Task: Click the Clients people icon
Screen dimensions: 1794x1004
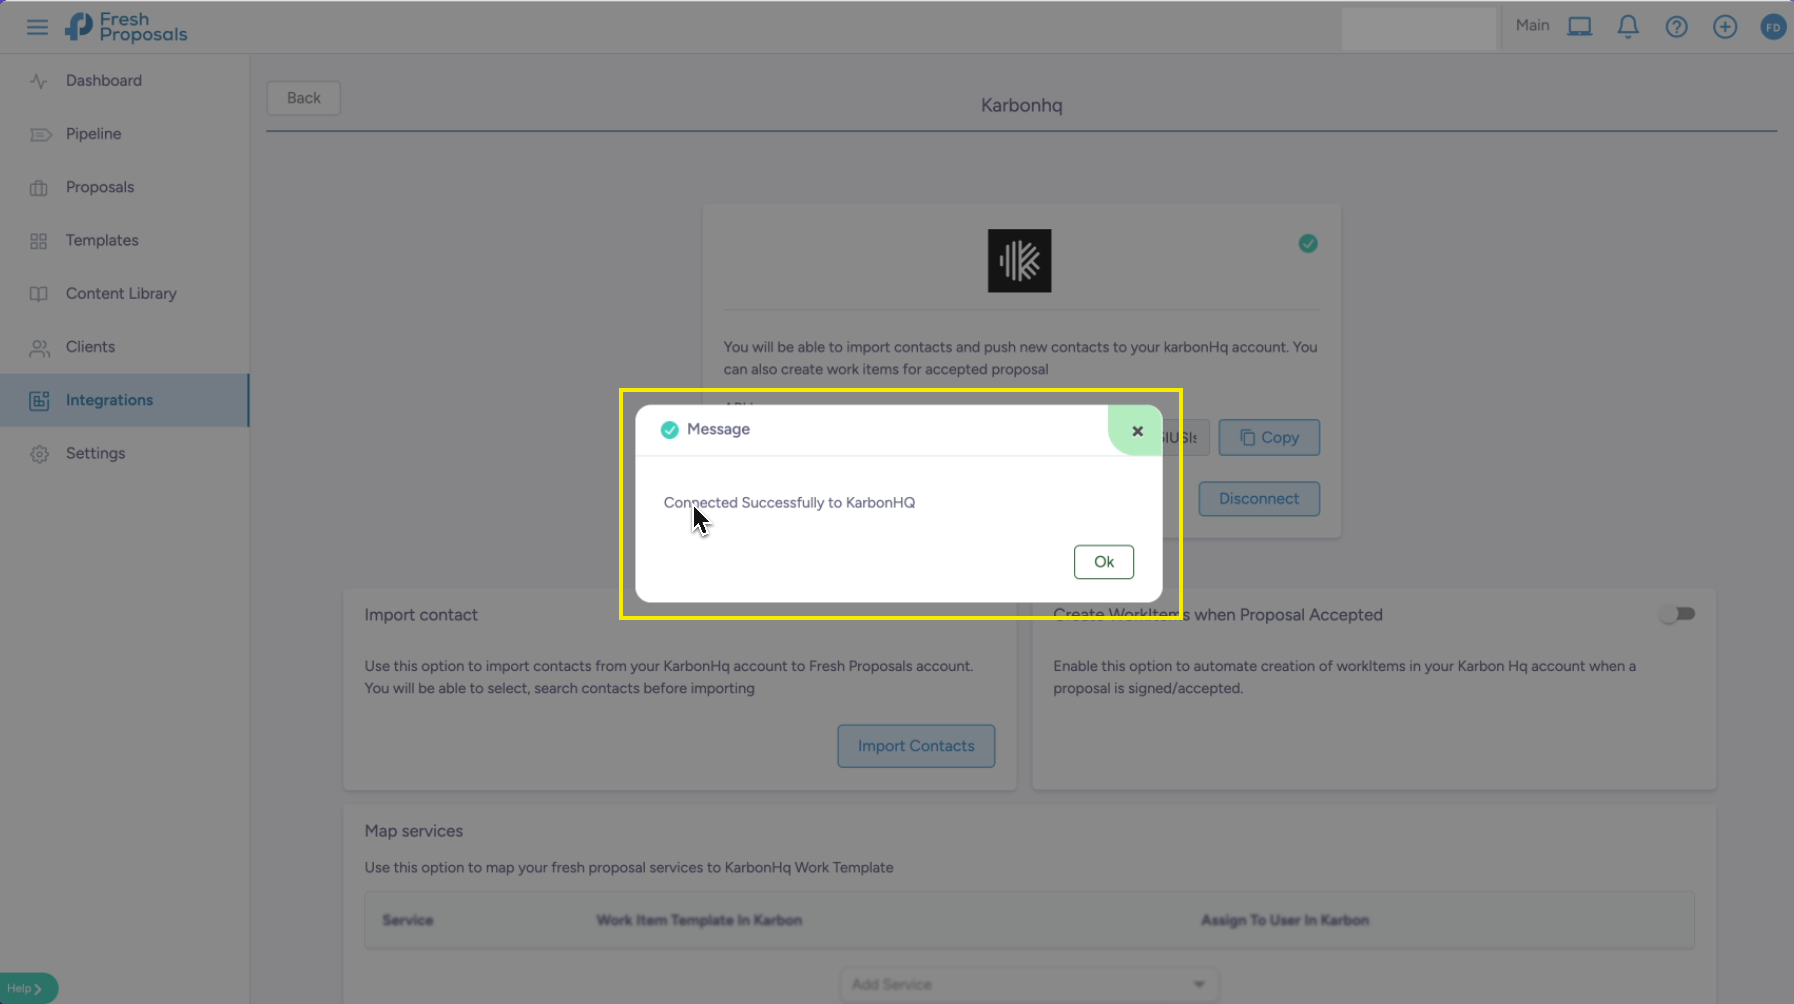Action: pyautogui.click(x=39, y=348)
